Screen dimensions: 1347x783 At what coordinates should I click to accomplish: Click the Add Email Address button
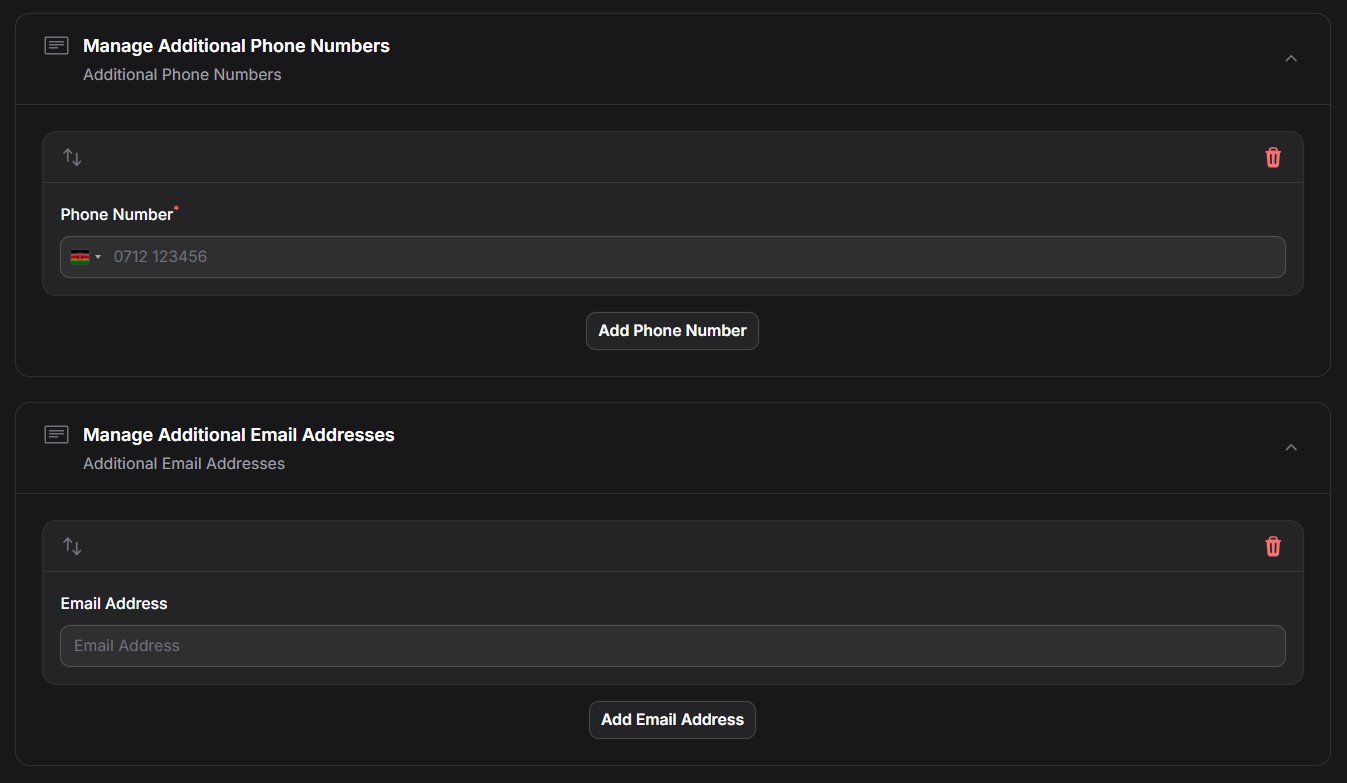[672, 720]
